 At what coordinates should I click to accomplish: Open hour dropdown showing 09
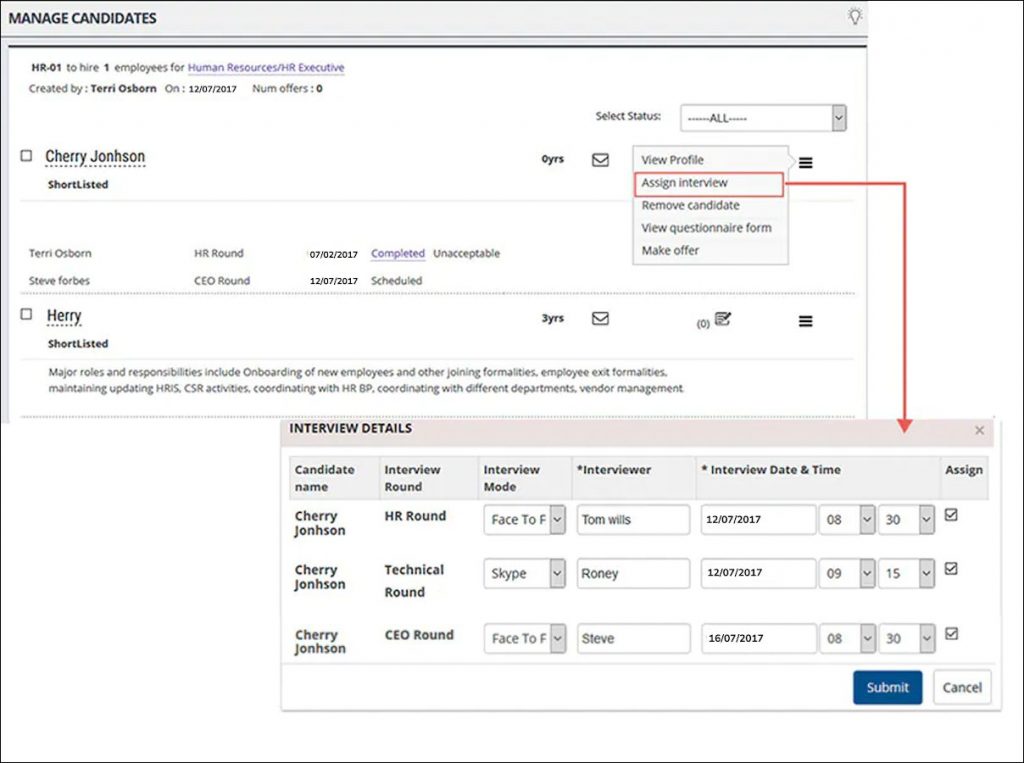coord(847,573)
